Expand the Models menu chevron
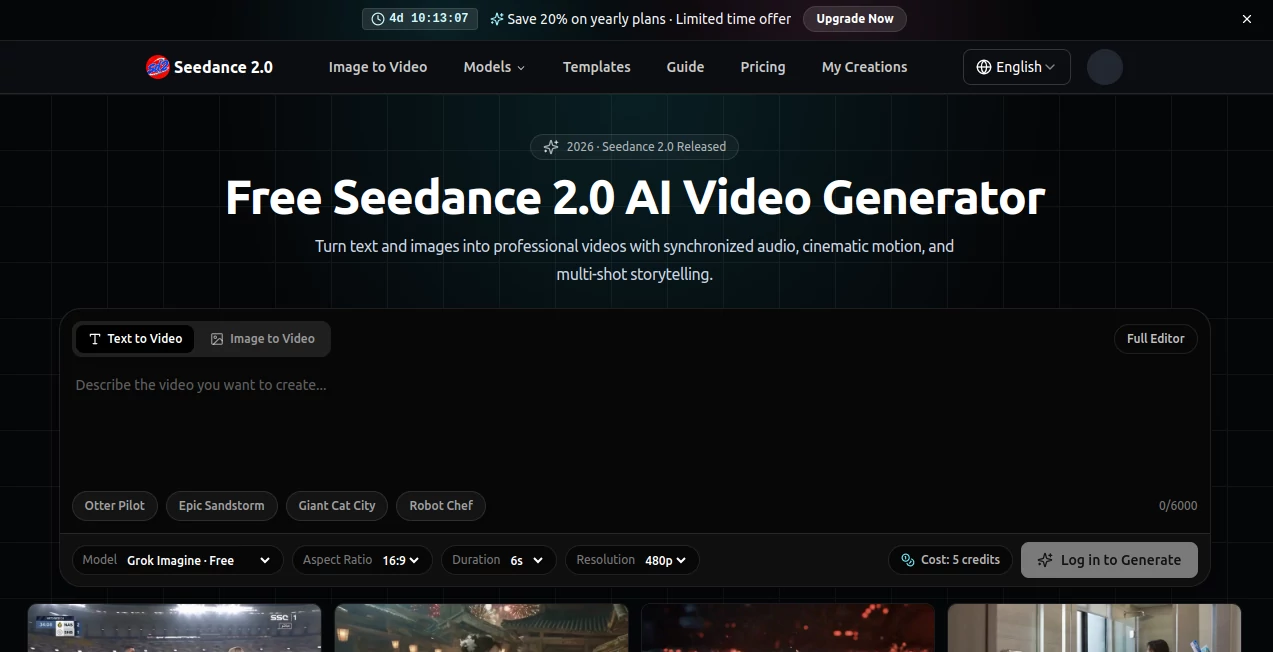Screen dimensions: 1273x652 (521, 68)
